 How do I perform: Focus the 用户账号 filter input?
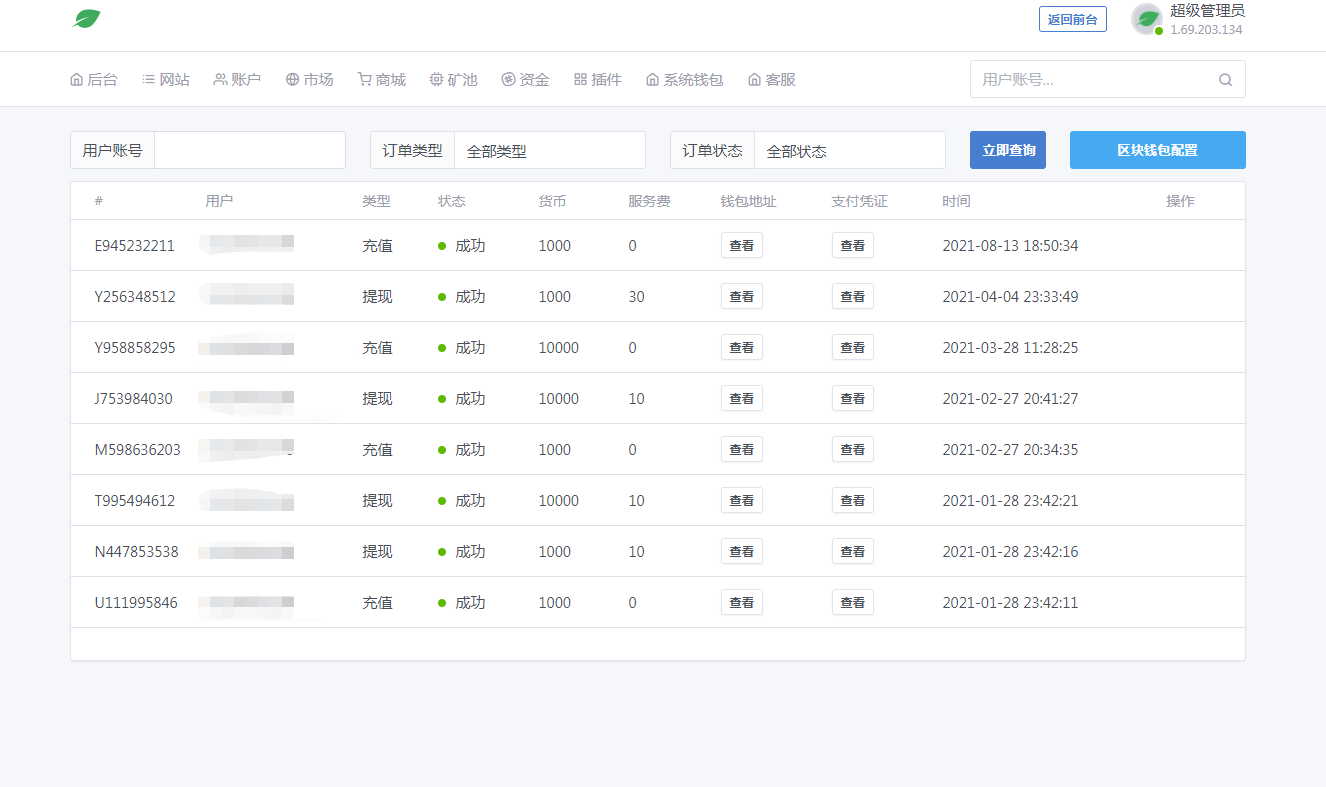250,150
